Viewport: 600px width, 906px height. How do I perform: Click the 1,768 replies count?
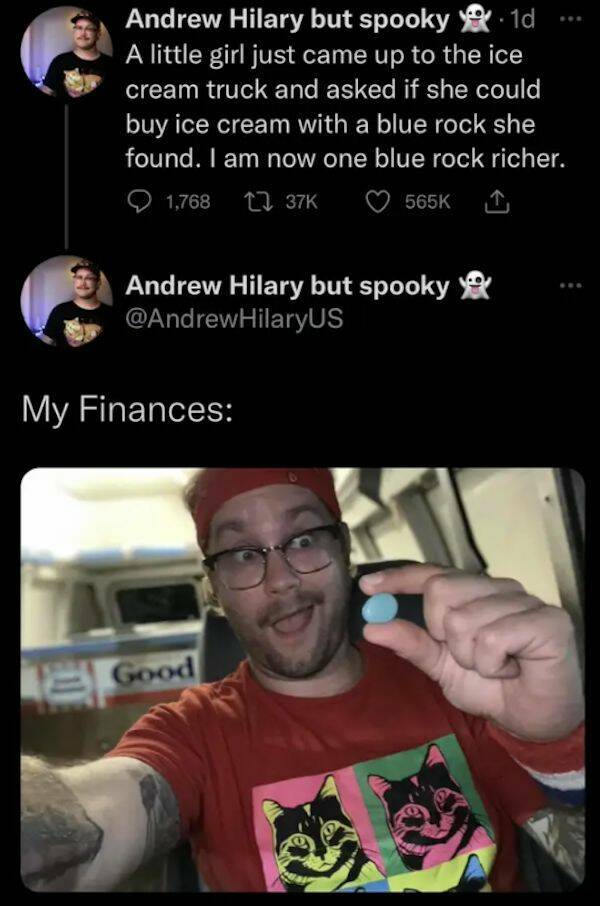[x=188, y=202]
